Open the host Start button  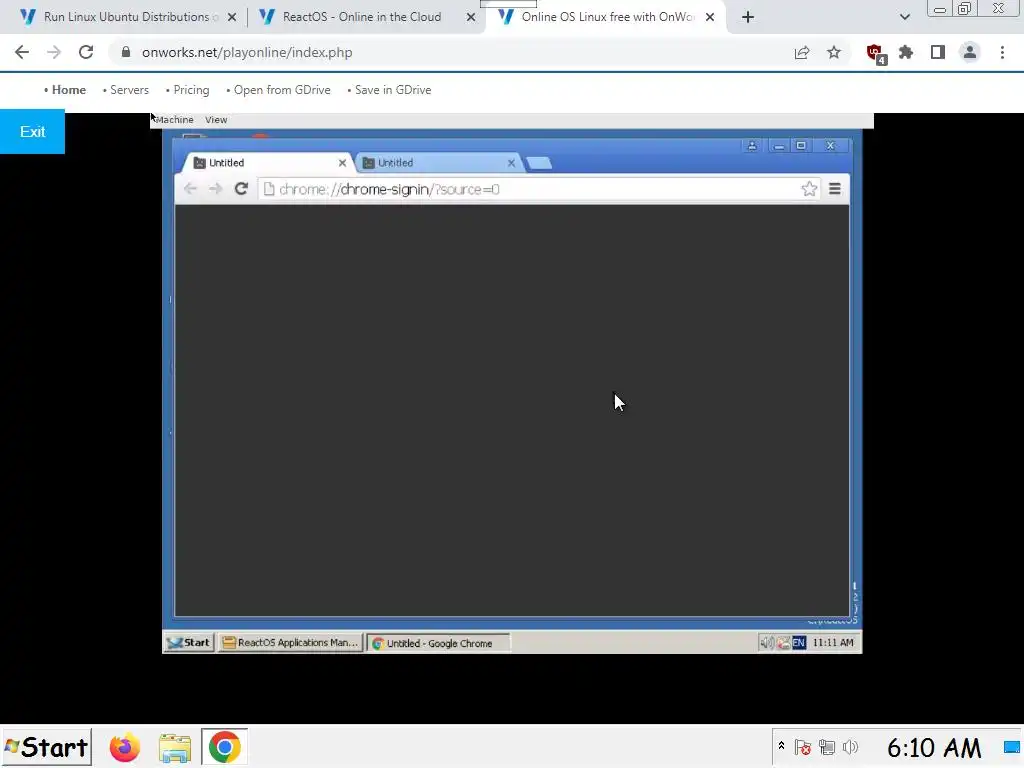click(x=46, y=747)
